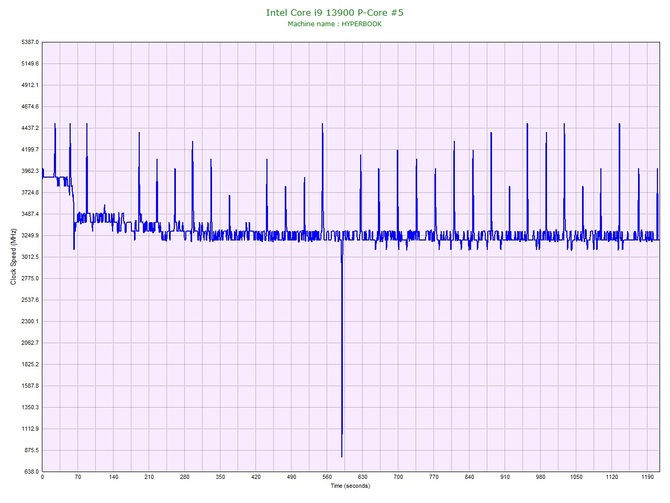Image resolution: width=670 pixels, height=503 pixels.
Task: Select the 630 second time axis tick
Action: (362, 478)
